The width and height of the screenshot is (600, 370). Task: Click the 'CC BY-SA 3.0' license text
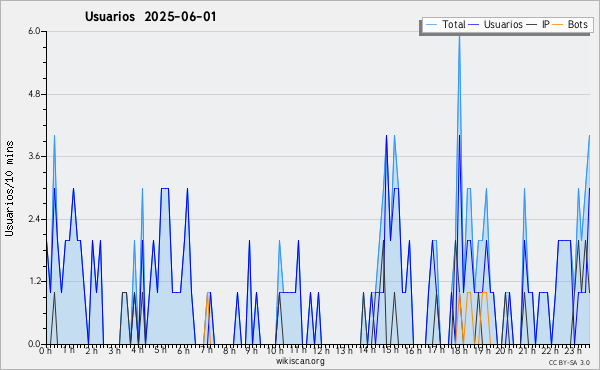569,362
